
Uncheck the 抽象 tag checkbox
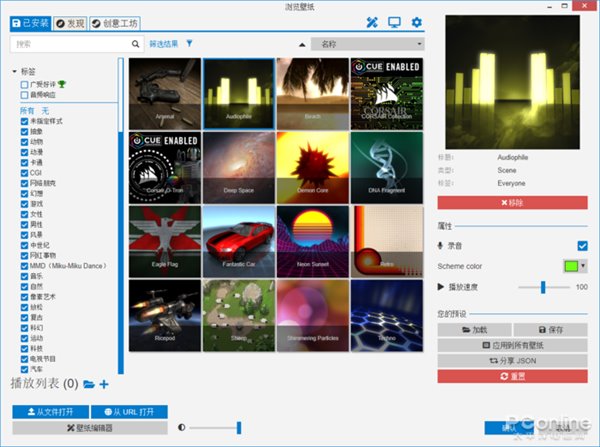click(x=25, y=131)
